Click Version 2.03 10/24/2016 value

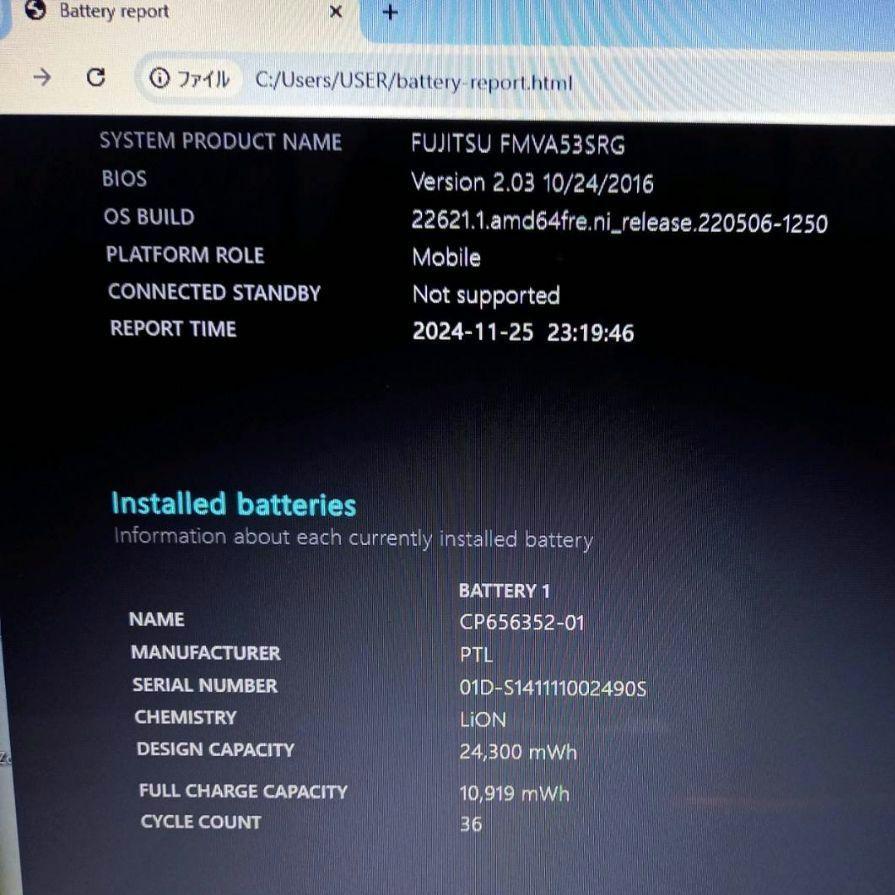click(x=532, y=183)
